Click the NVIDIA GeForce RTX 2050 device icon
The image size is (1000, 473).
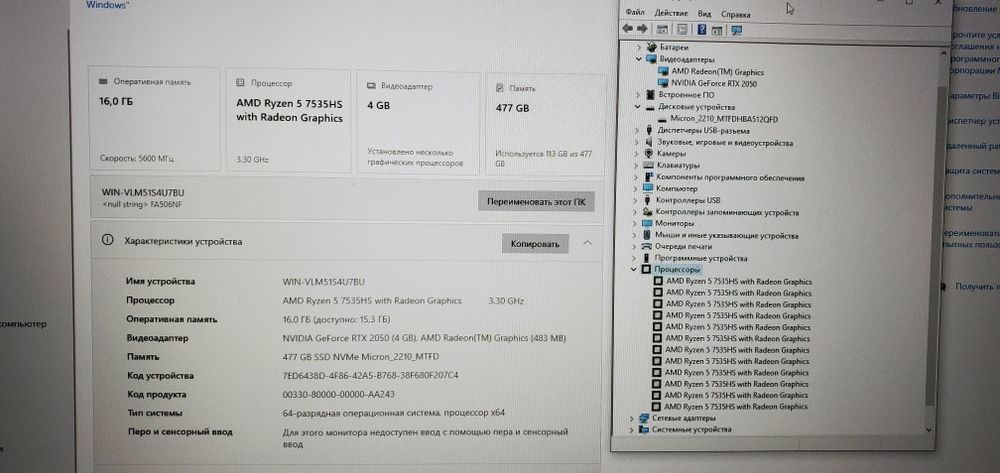click(x=663, y=83)
